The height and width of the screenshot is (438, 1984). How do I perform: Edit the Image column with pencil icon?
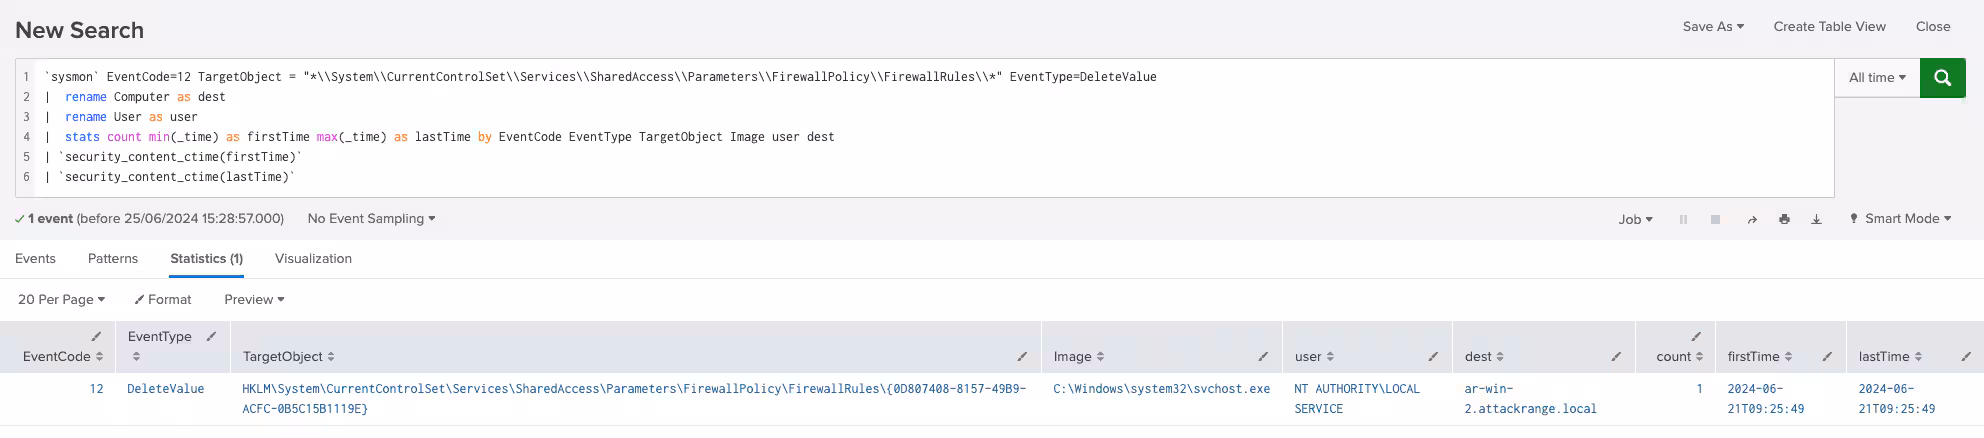click(1263, 357)
